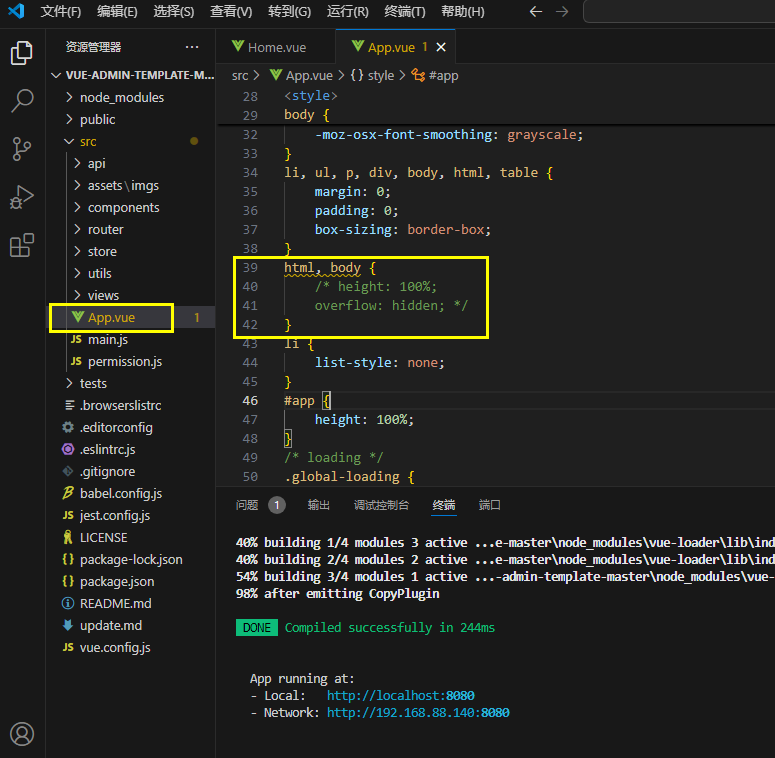Open the http://localhost:8080 link
The width and height of the screenshot is (775, 758).
(400, 695)
